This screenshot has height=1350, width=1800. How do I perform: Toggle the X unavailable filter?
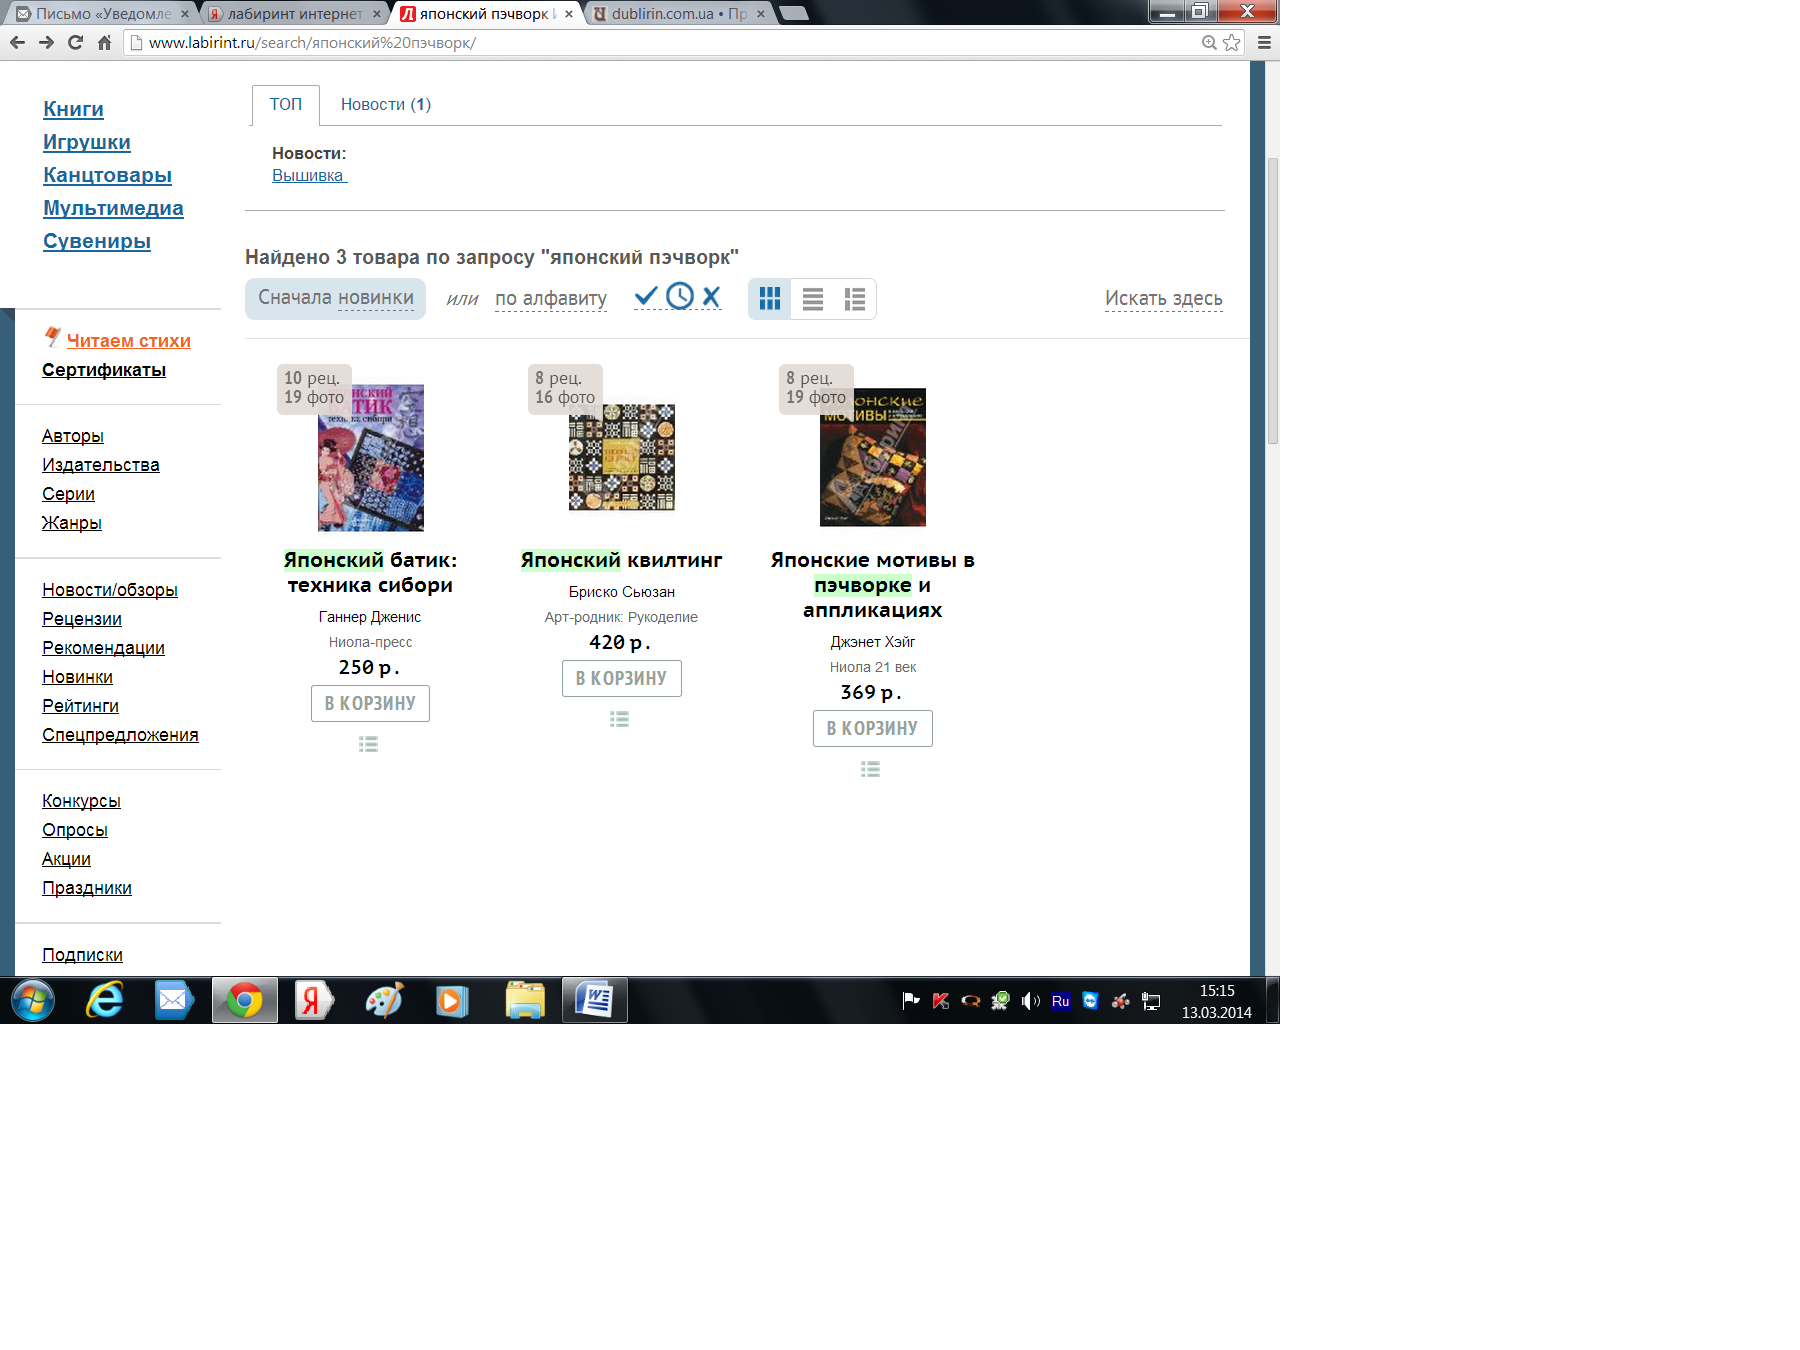click(x=711, y=296)
